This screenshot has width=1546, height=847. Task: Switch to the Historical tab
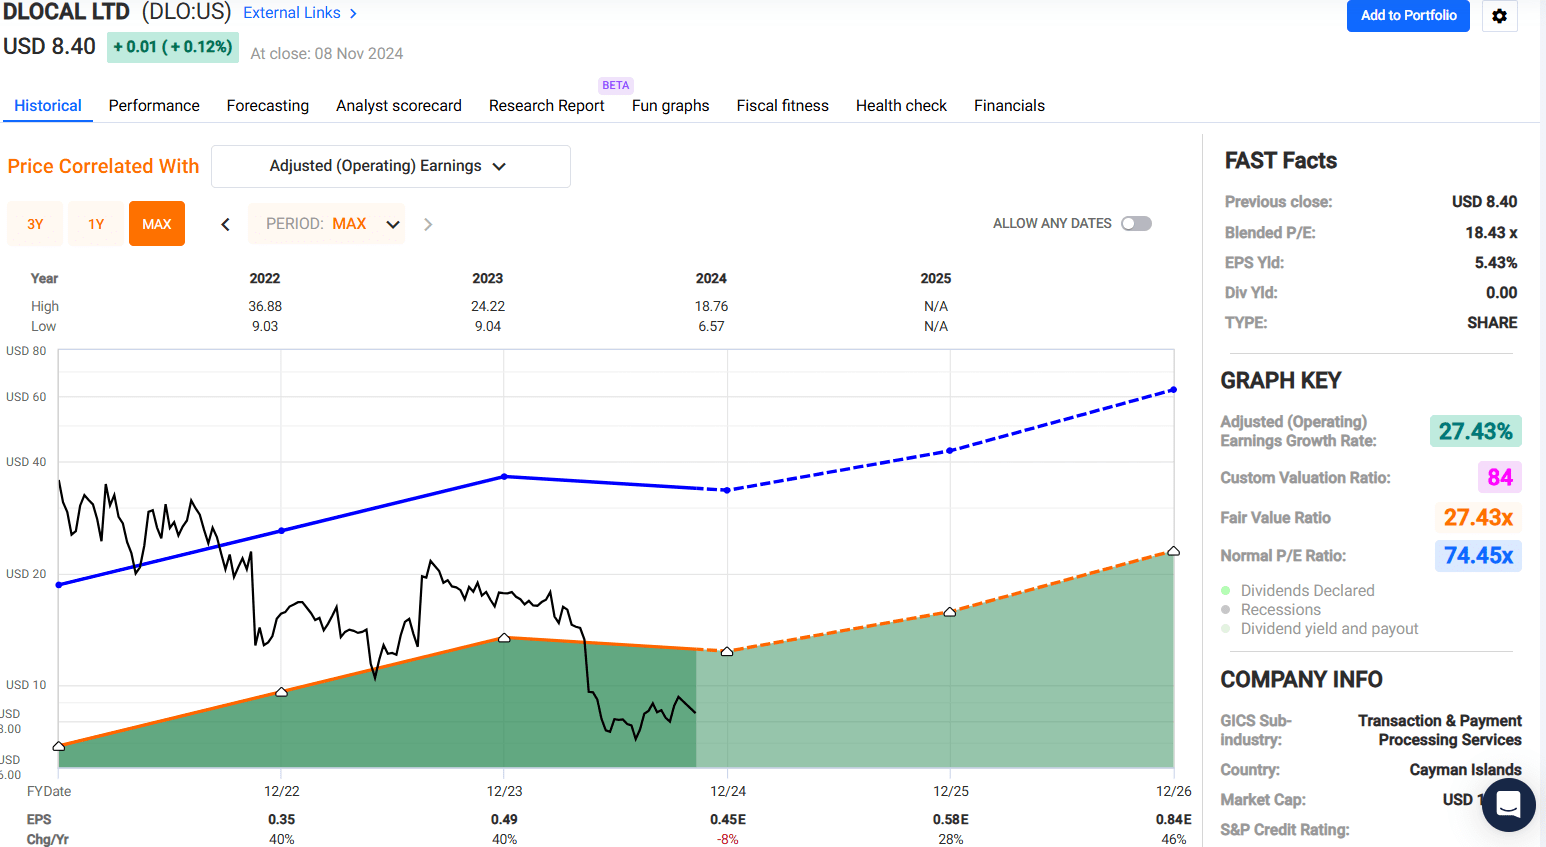(x=48, y=105)
